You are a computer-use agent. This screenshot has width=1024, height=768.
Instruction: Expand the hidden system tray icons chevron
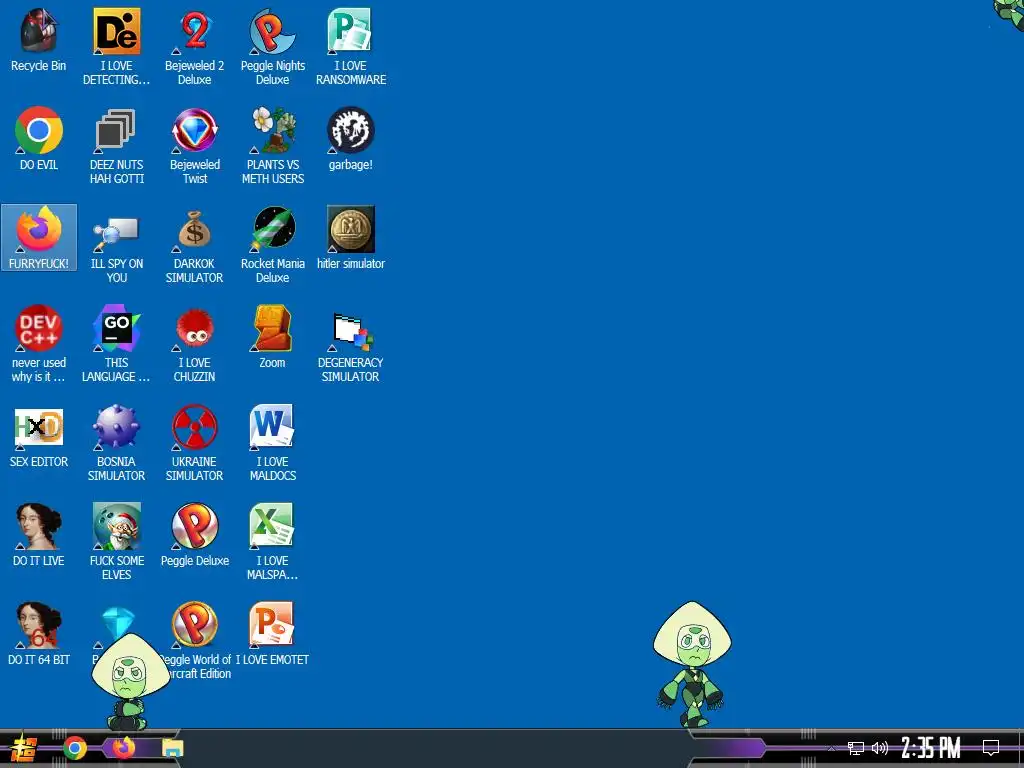coord(831,748)
